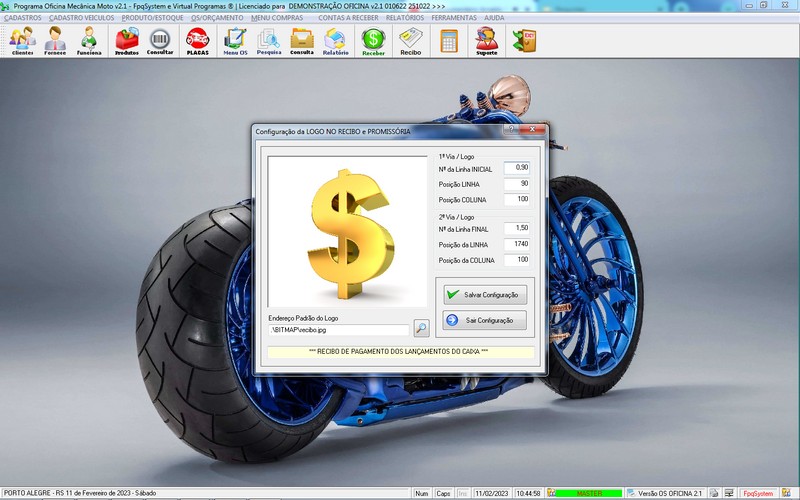Browse logo file with magnifier button
800x500 pixels.
(x=421, y=328)
